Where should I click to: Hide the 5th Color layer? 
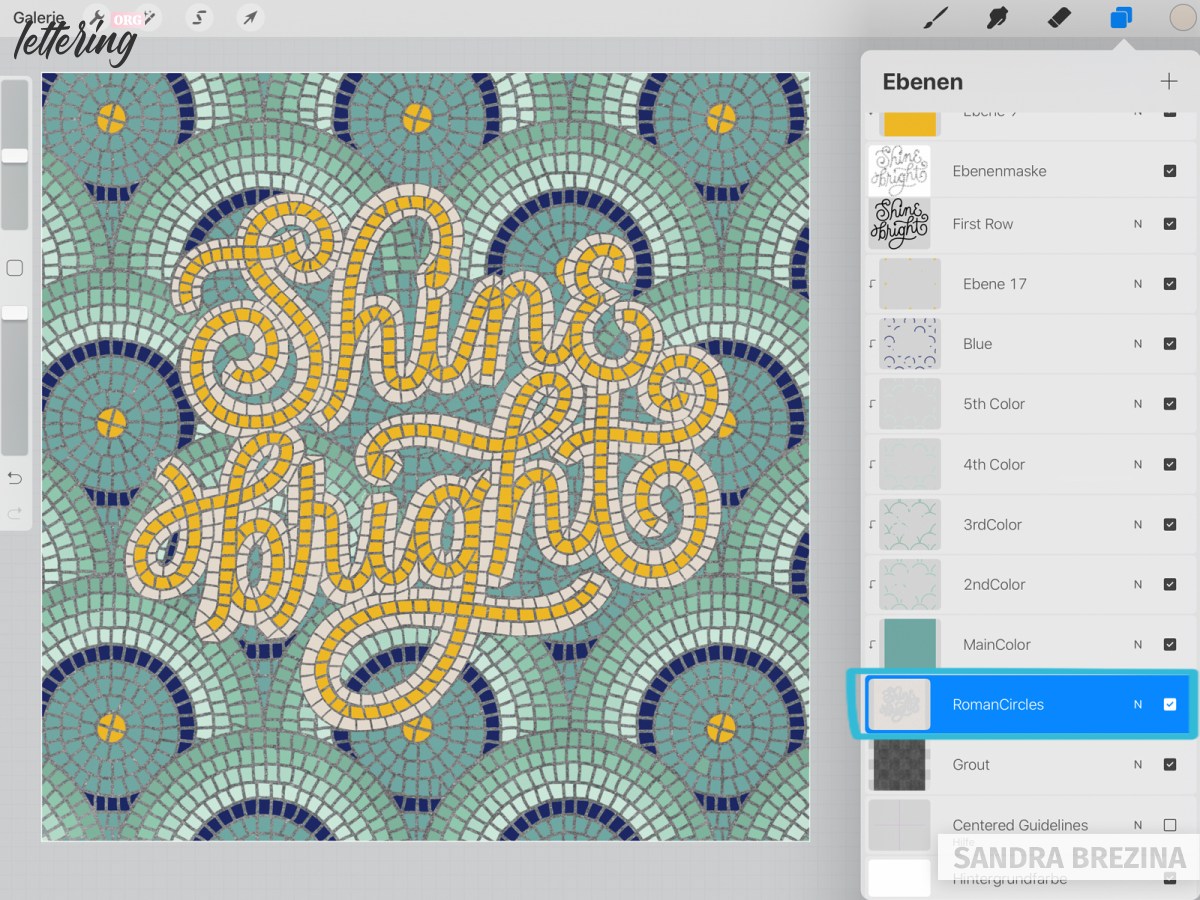[1170, 404]
